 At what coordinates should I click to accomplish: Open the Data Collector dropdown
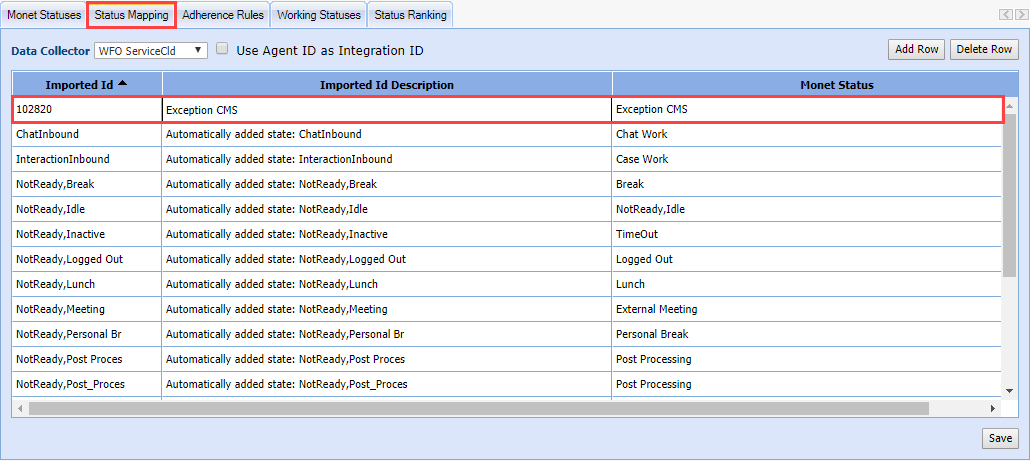tap(151, 50)
